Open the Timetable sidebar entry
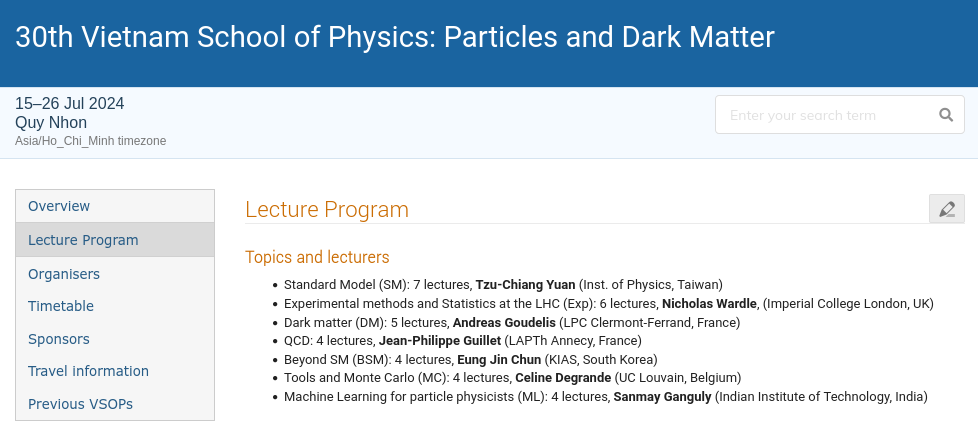Viewport: 978px width, 422px height. pyautogui.click(x=61, y=306)
